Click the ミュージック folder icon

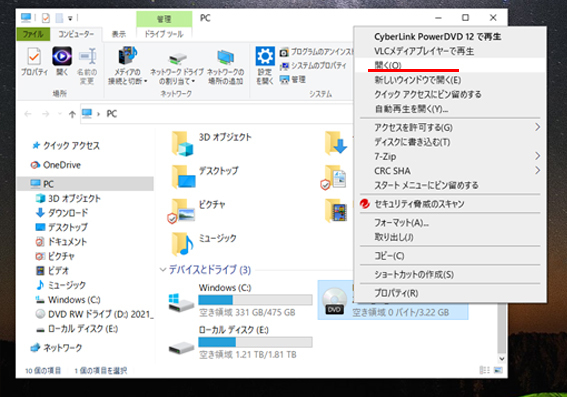click(183, 244)
